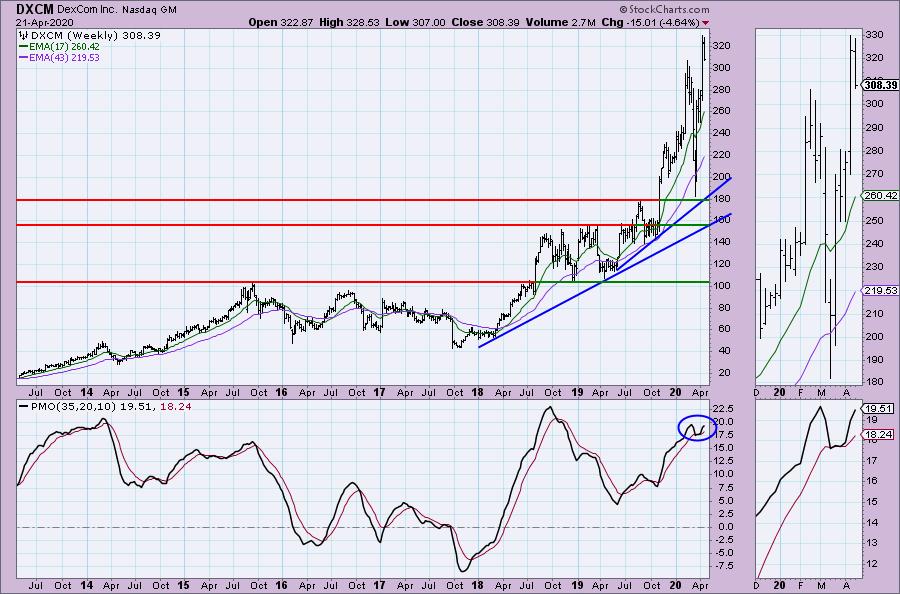Viewport: 900px width, 594px height.
Task: Click the green EMA(17) legend line marker
Action: (23, 46)
